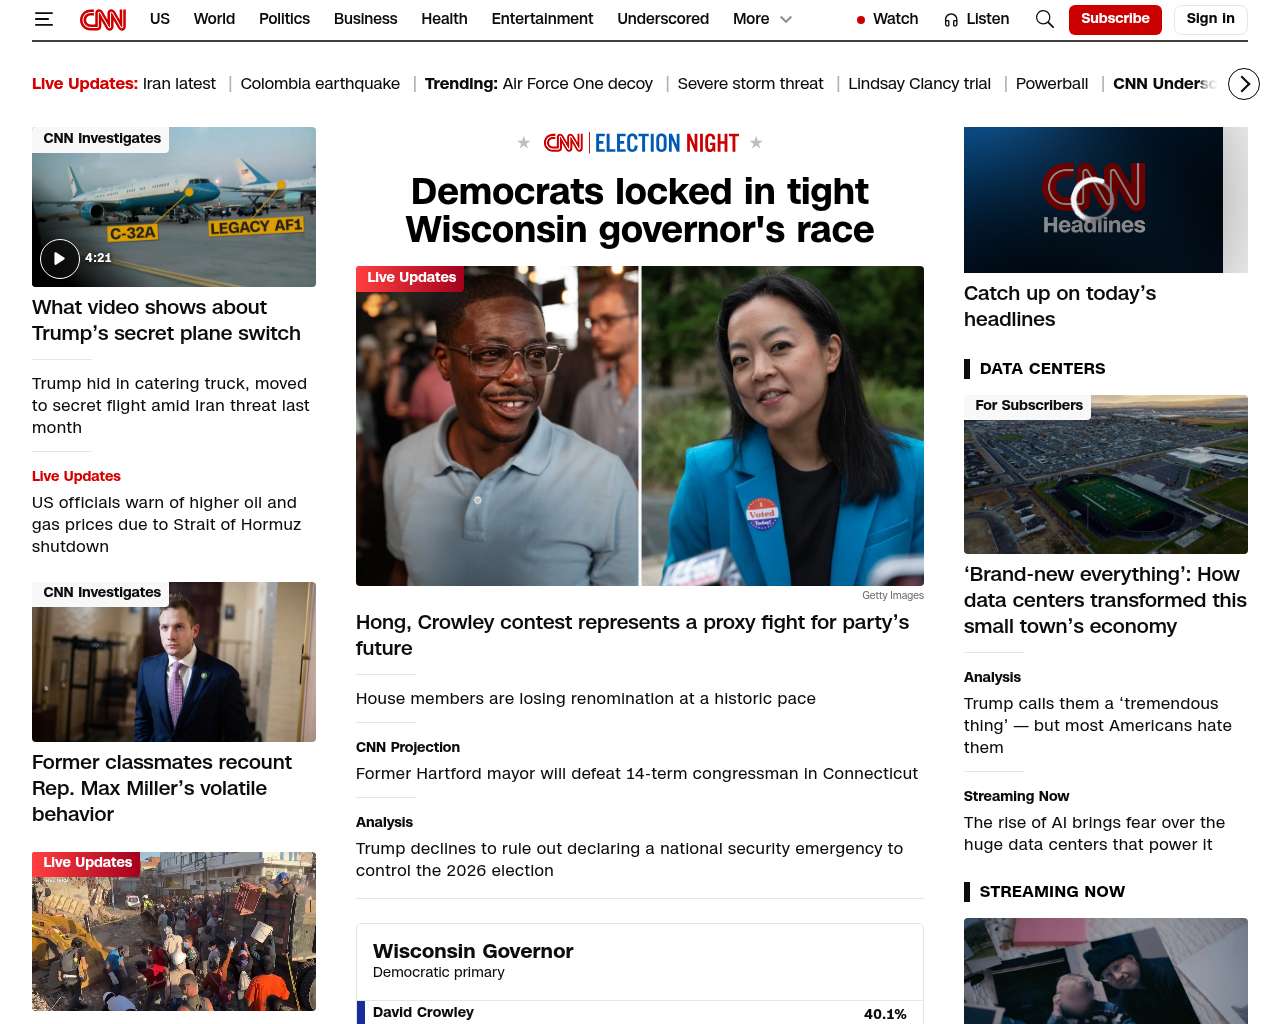Open Hong, Crowley proxy fight story
The height and width of the screenshot is (1024, 1280).
632,635
